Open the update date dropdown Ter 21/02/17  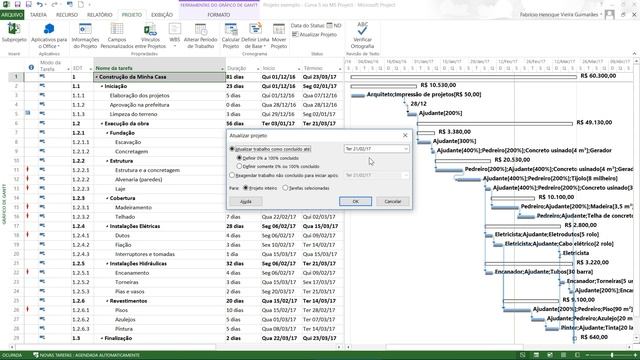click(x=406, y=149)
